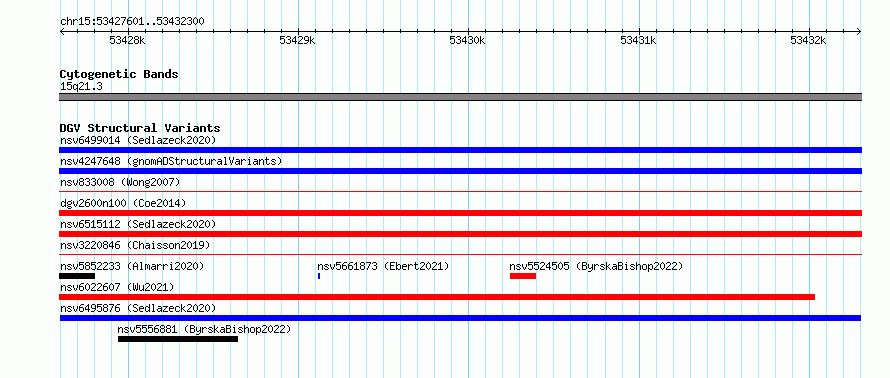Click the short red bar for nsv5524505

coord(523,276)
